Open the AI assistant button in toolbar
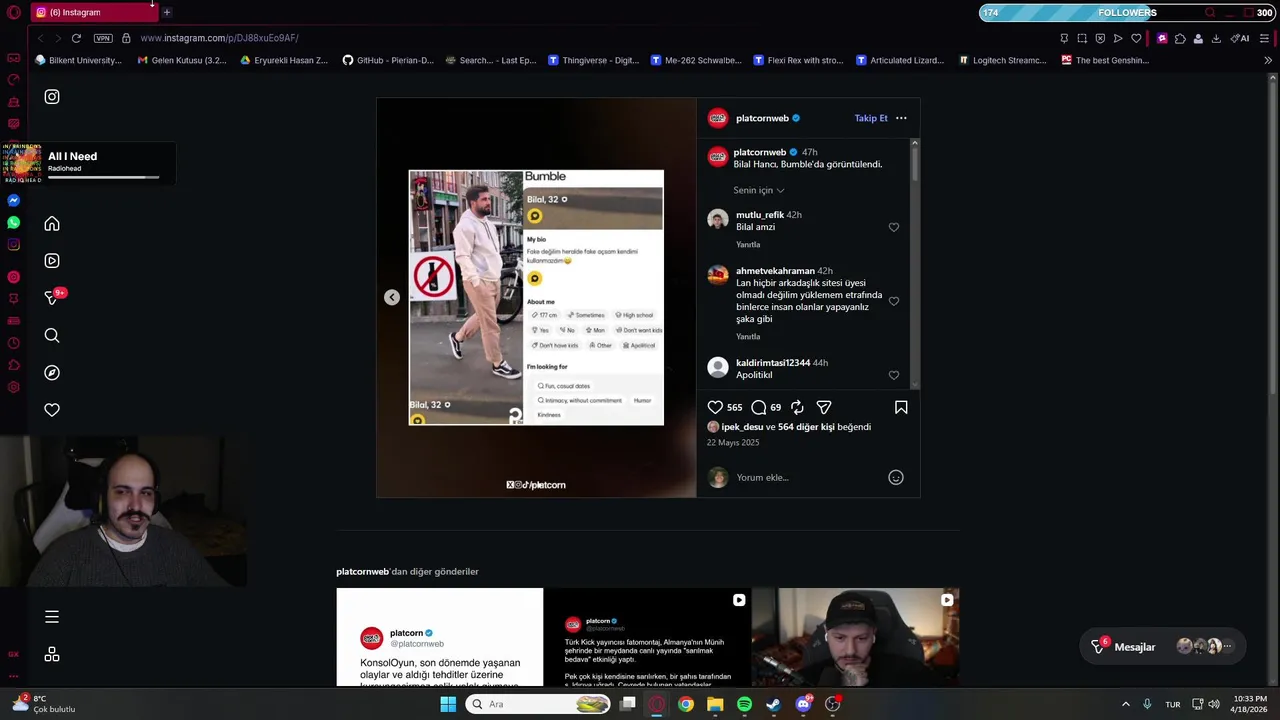This screenshot has width=1280, height=720. click(1240, 38)
